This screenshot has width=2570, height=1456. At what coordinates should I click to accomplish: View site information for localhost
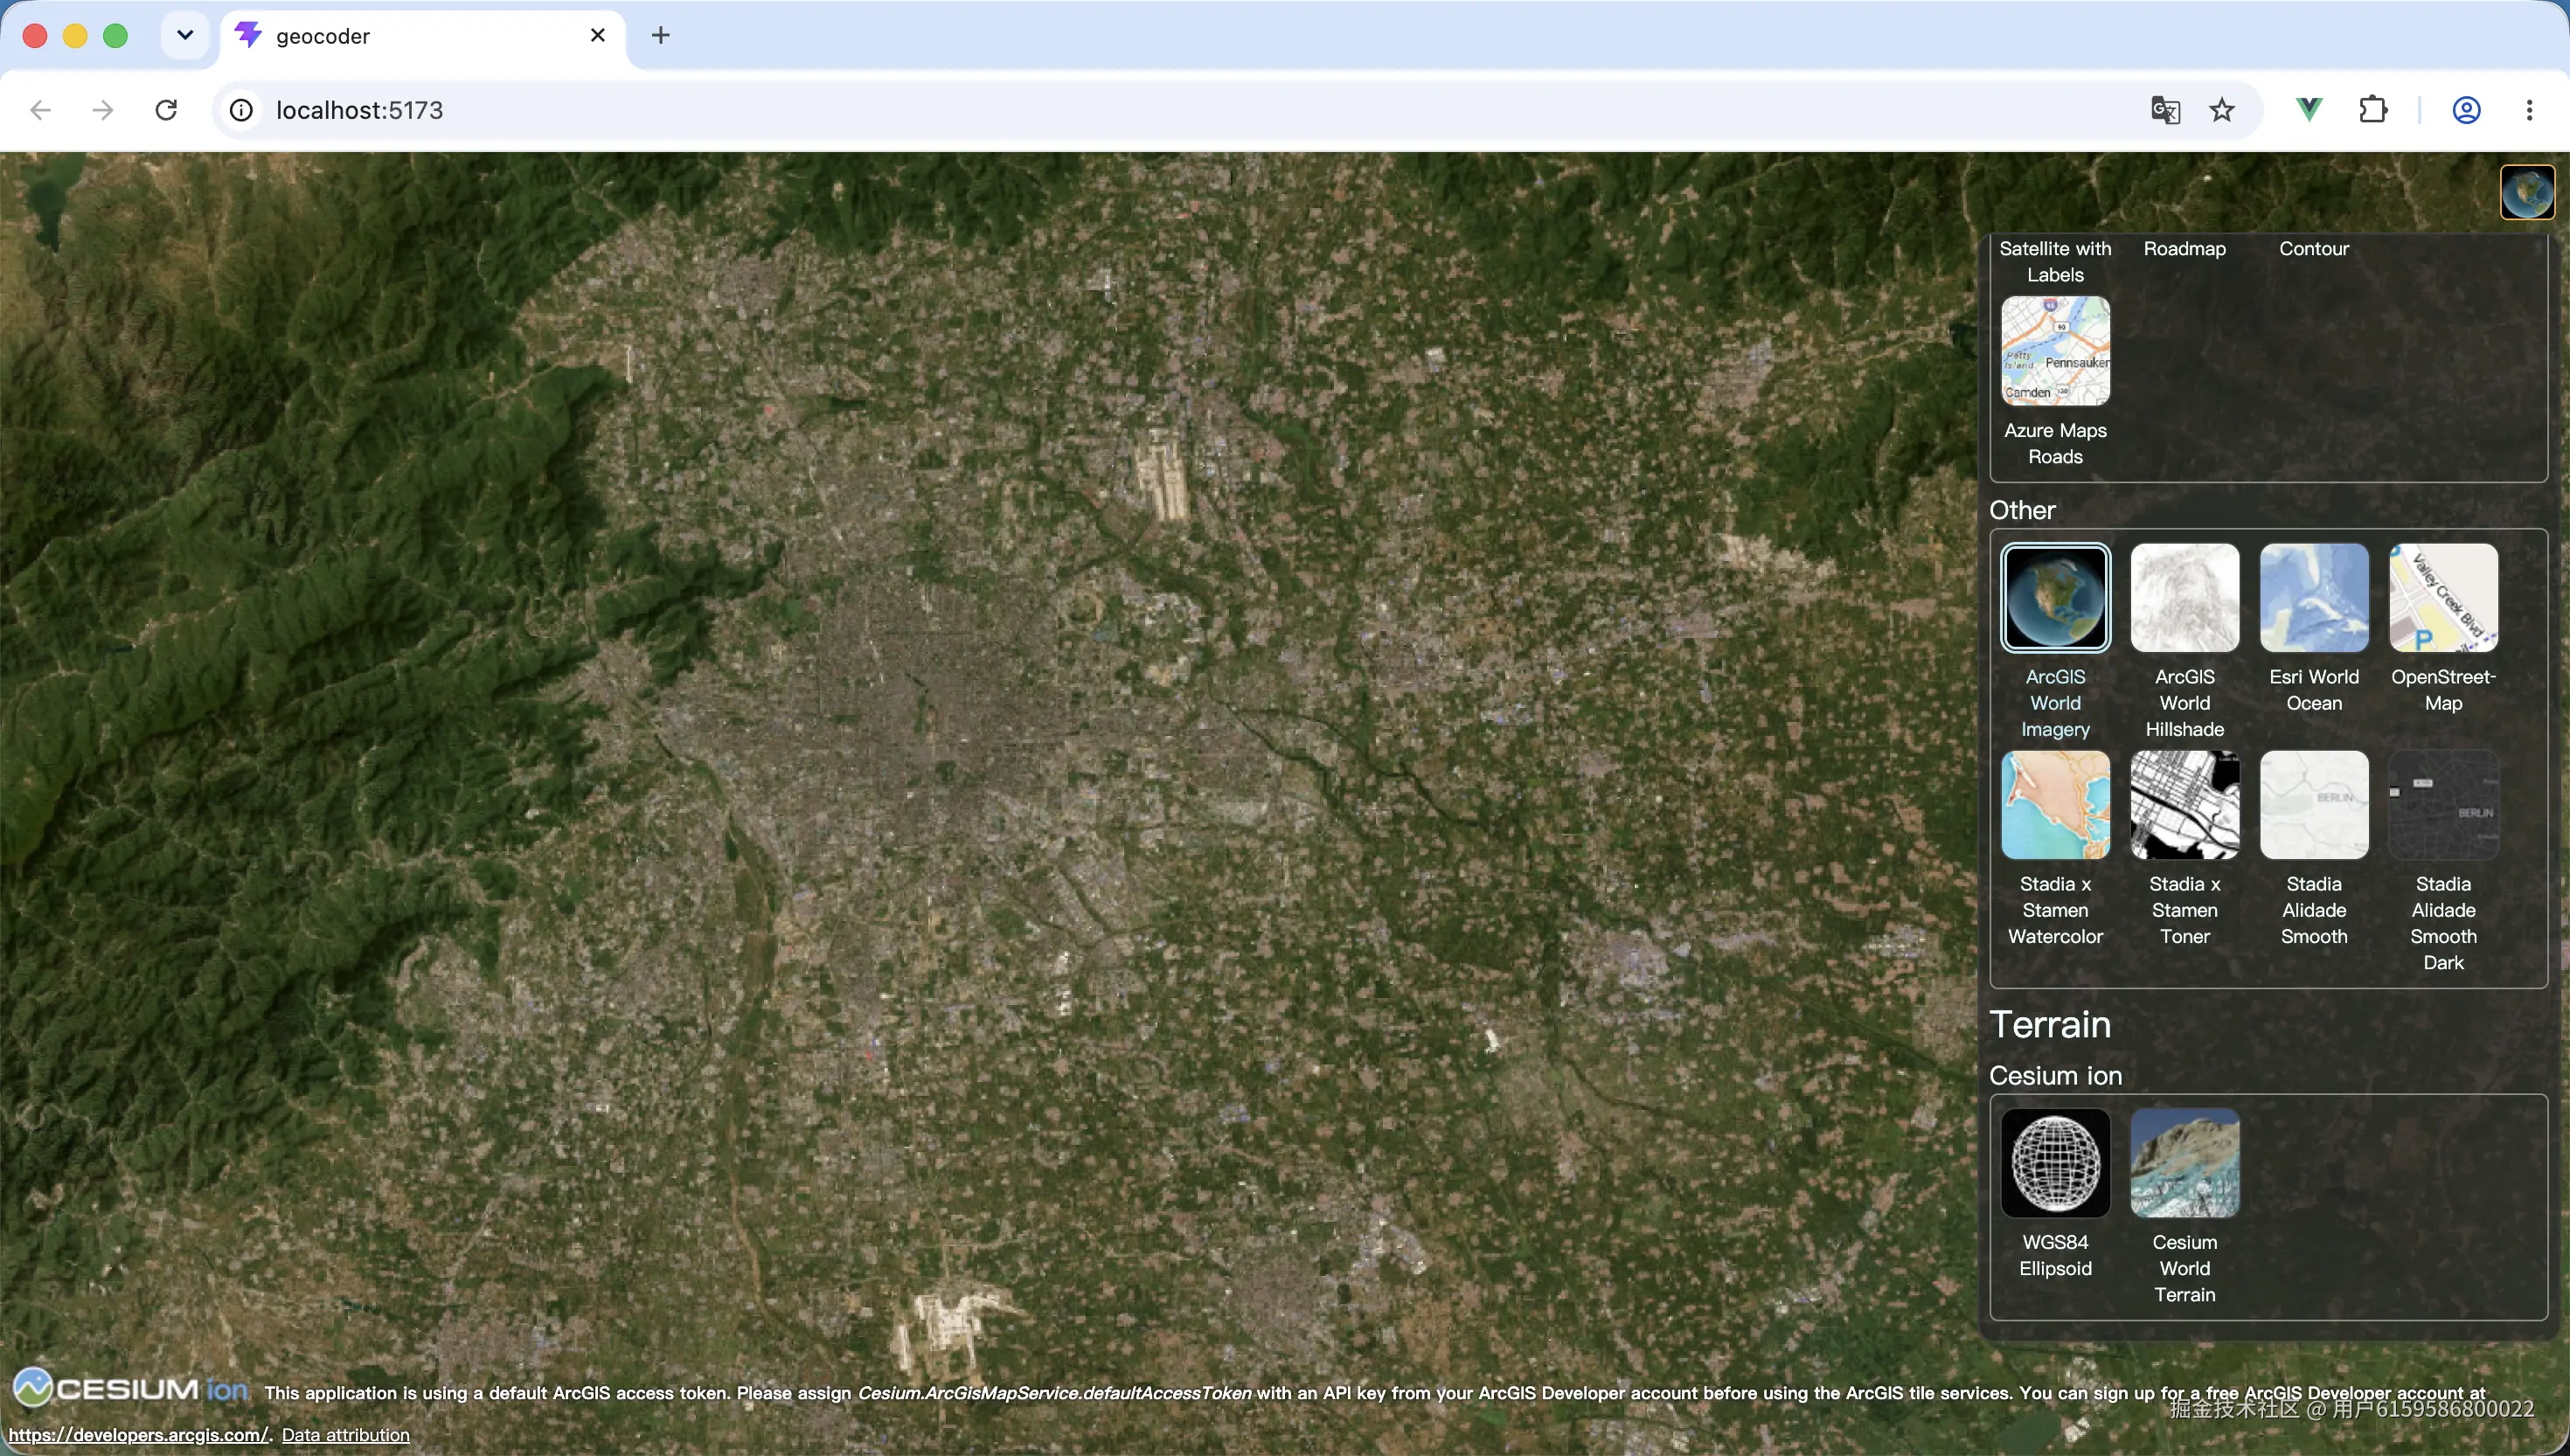tap(241, 110)
